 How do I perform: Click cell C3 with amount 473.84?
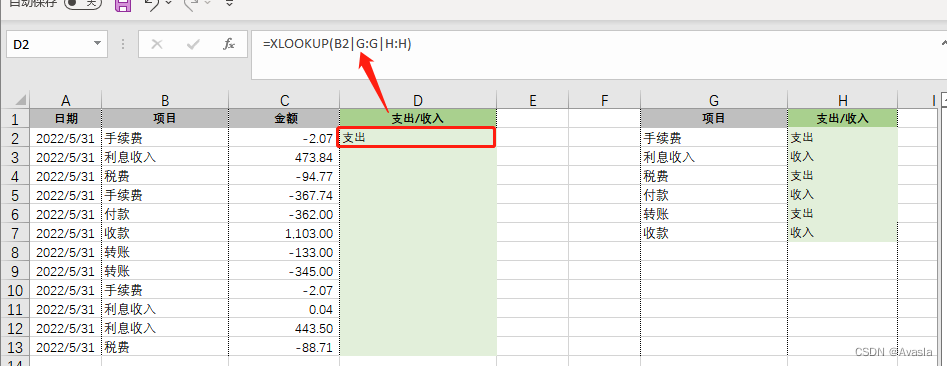tap(284, 157)
